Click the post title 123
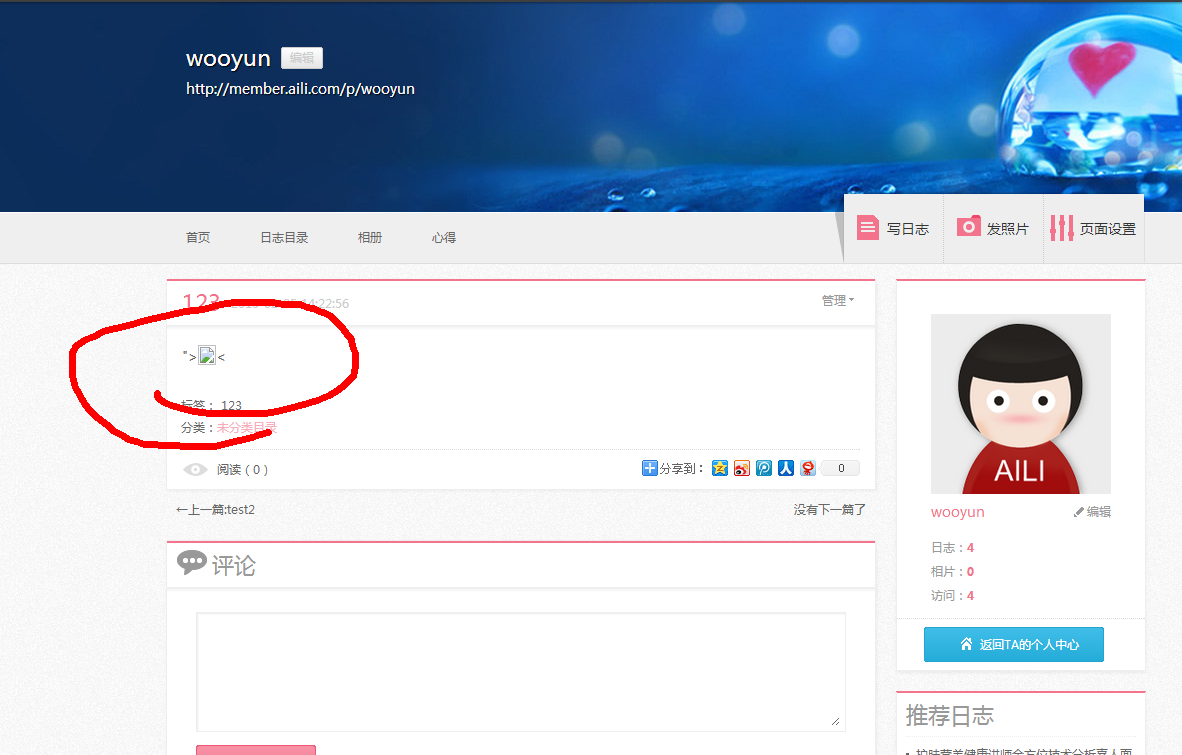This screenshot has width=1182, height=755. (x=201, y=302)
